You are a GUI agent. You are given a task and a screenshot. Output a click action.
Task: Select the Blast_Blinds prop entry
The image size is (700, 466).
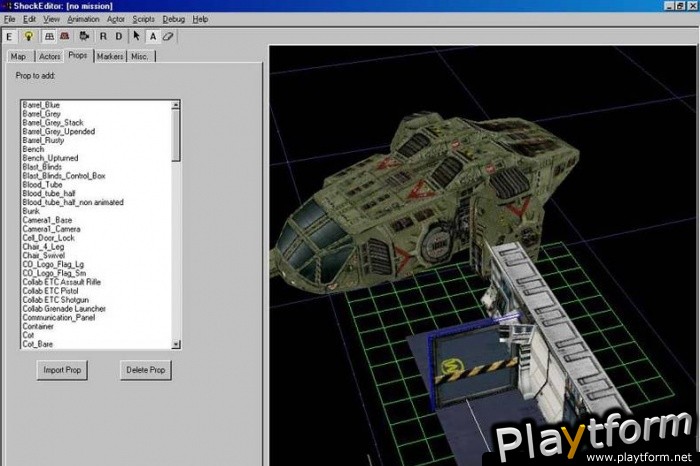pos(42,167)
